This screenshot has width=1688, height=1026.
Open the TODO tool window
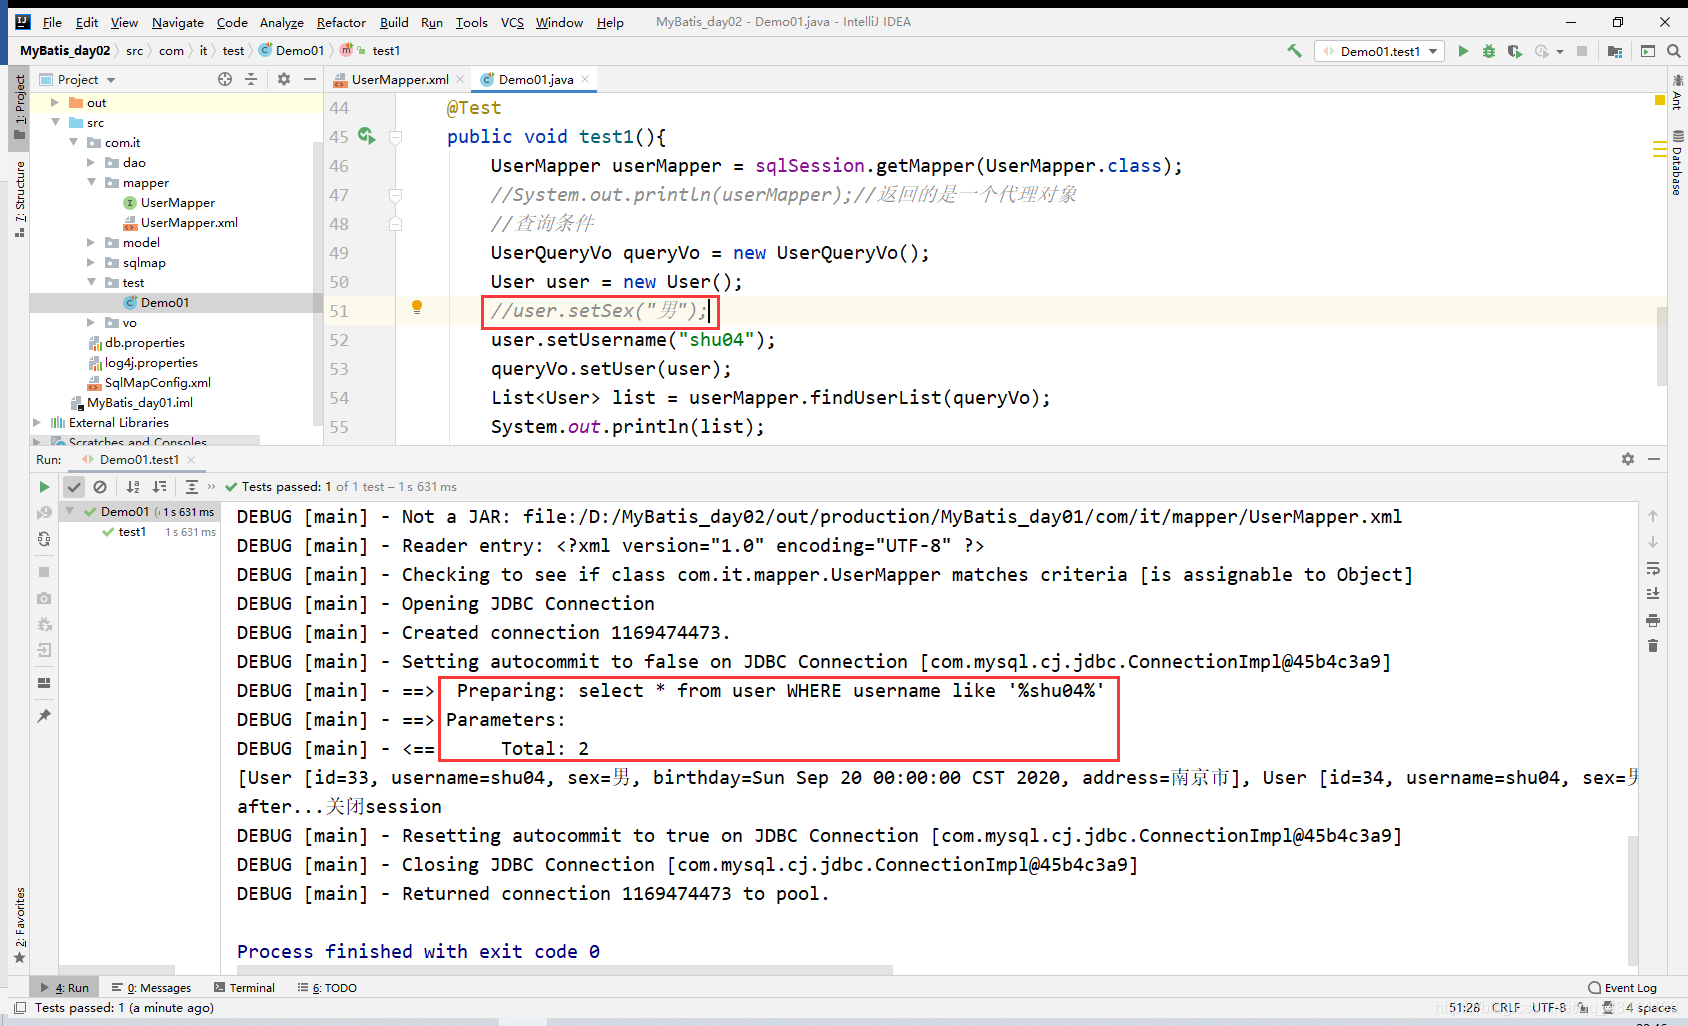coord(327,987)
